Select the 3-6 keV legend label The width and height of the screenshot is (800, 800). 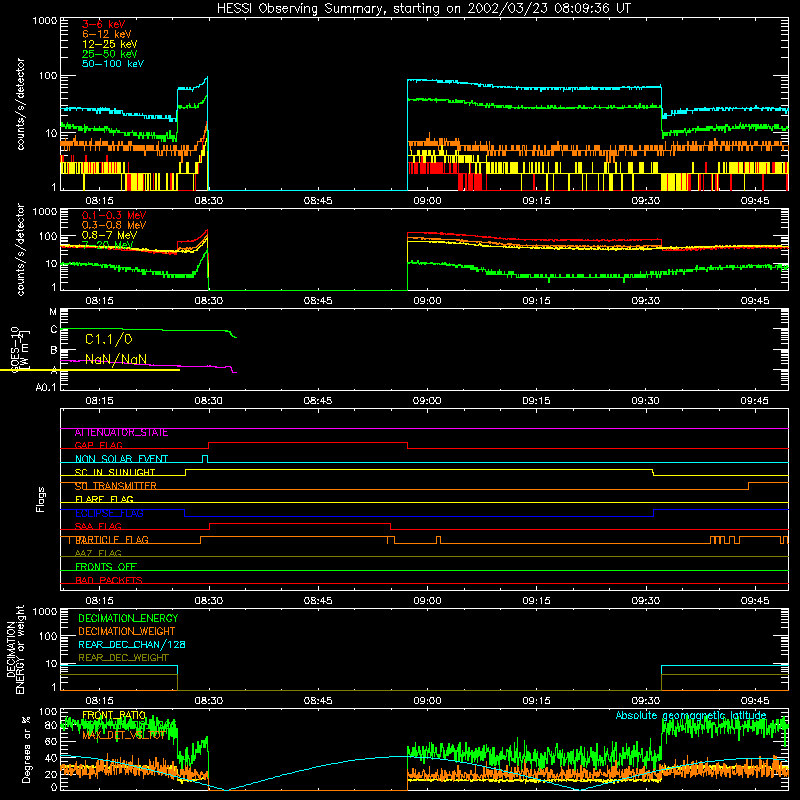point(103,24)
